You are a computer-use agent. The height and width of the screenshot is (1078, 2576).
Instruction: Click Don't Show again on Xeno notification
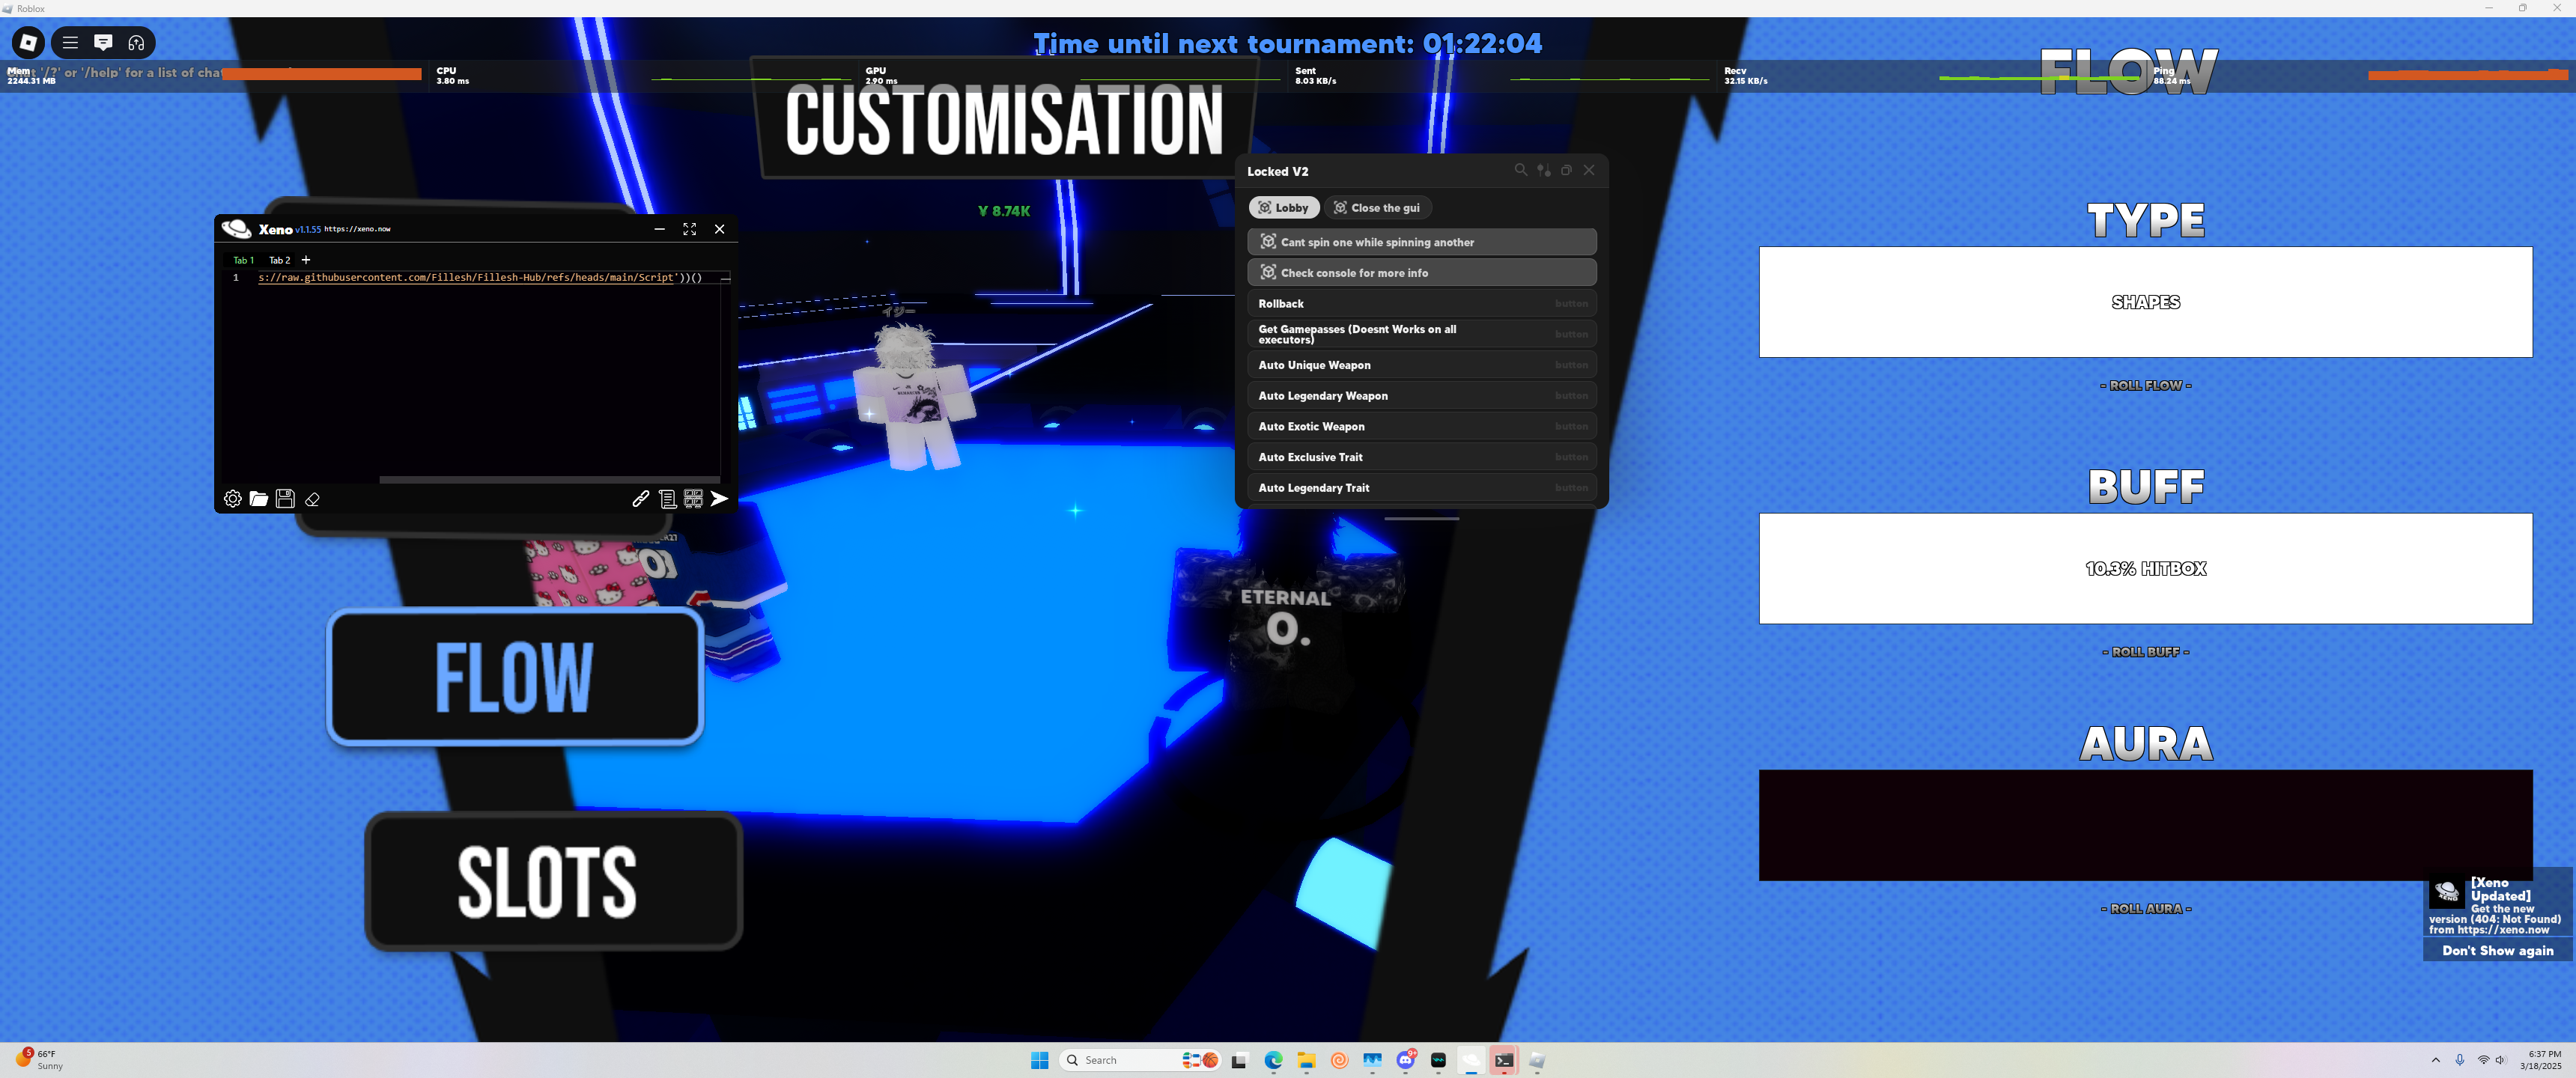(x=2497, y=950)
